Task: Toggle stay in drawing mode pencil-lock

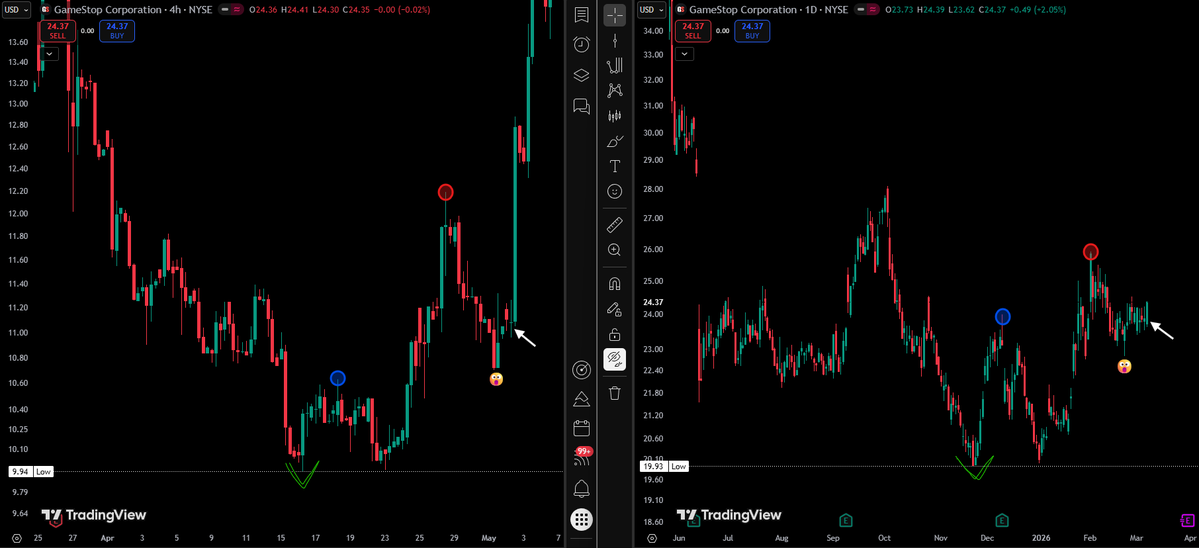Action: [615, 309]
